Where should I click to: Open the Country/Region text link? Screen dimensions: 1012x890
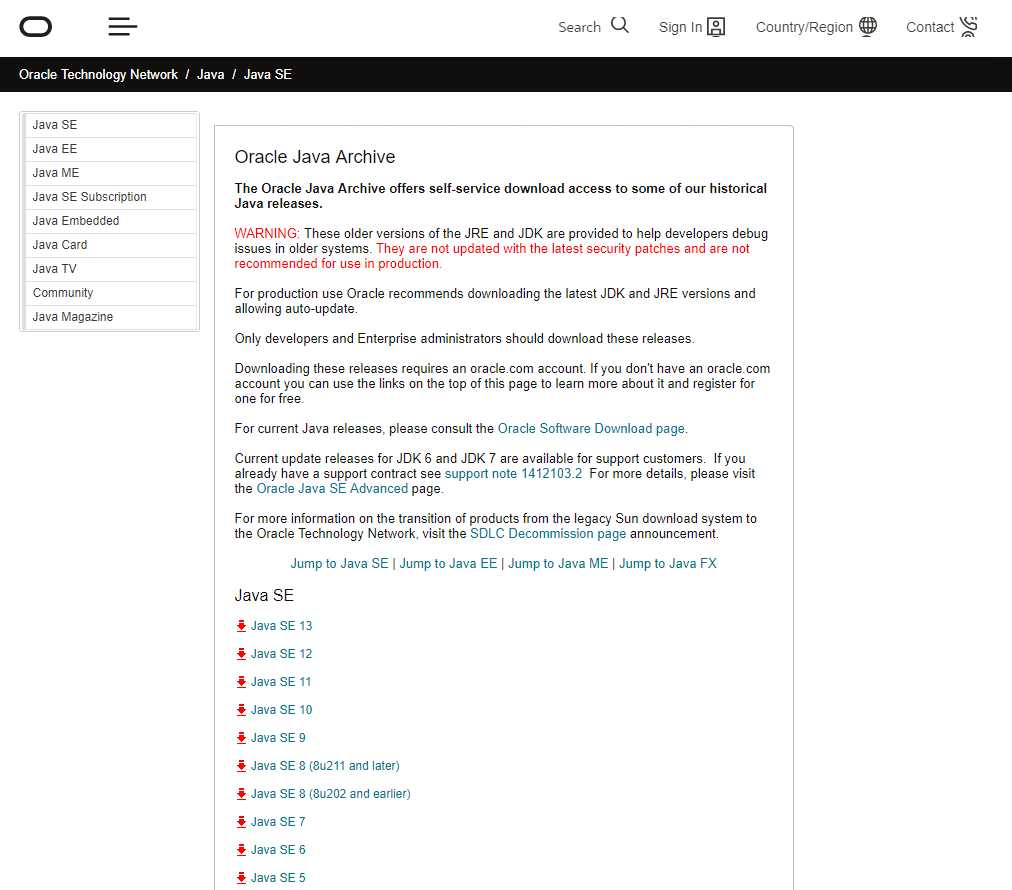[804, 27]
